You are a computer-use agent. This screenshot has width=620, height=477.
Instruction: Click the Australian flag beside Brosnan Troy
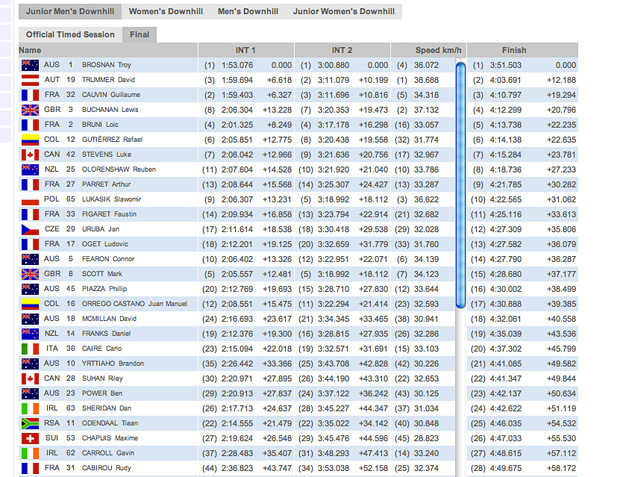[x=29, y=65]
